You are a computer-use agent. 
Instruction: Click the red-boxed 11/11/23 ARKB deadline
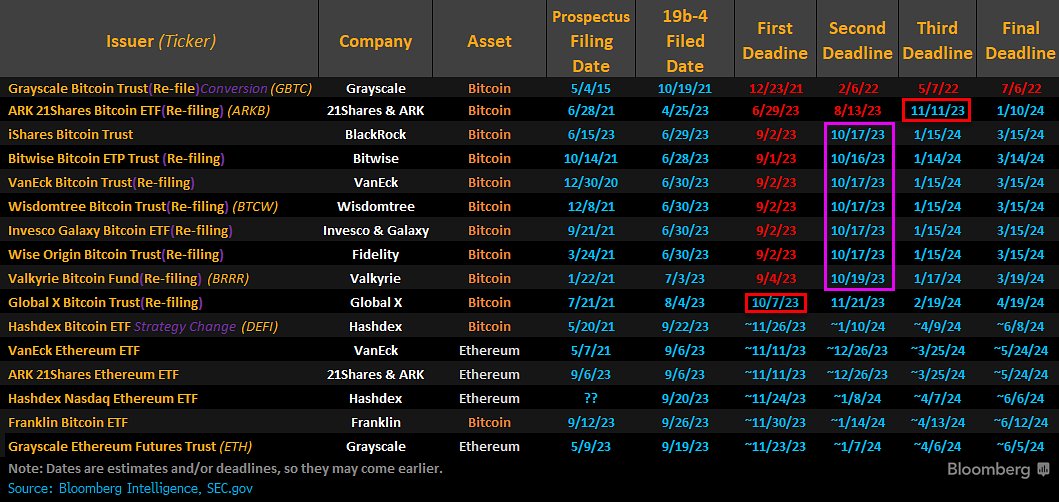[936, 110]
